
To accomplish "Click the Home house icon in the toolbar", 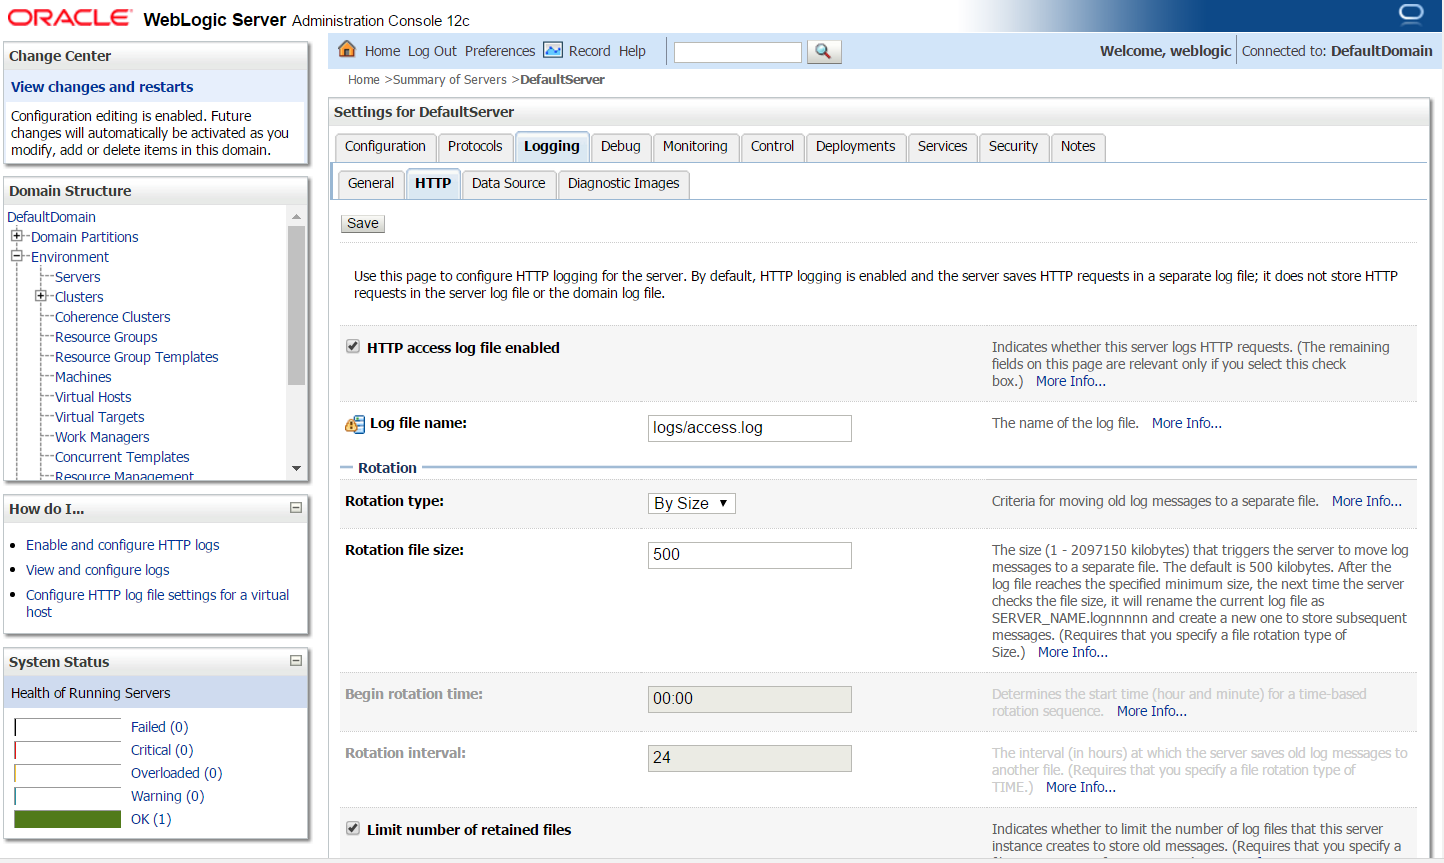I will [x=347, y=49].
